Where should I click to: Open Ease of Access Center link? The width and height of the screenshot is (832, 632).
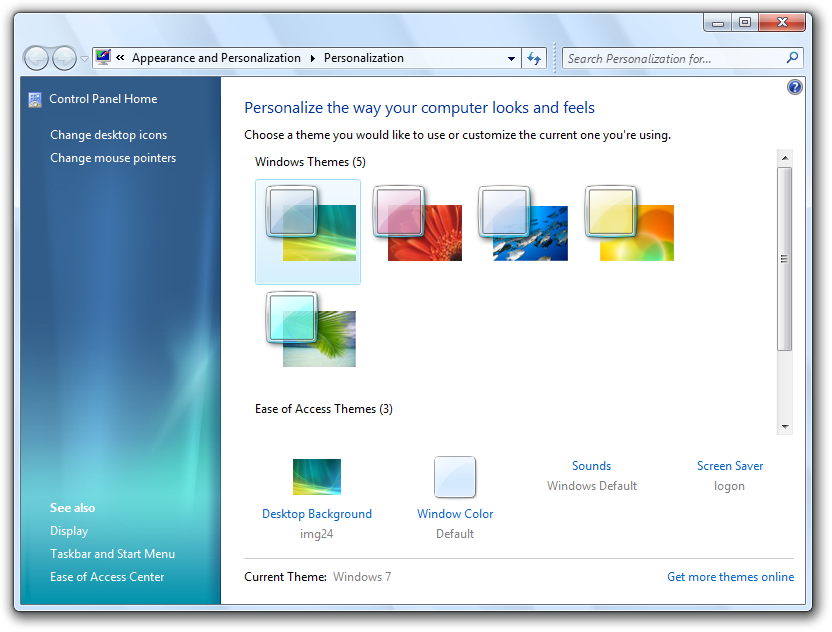point(107,577)
